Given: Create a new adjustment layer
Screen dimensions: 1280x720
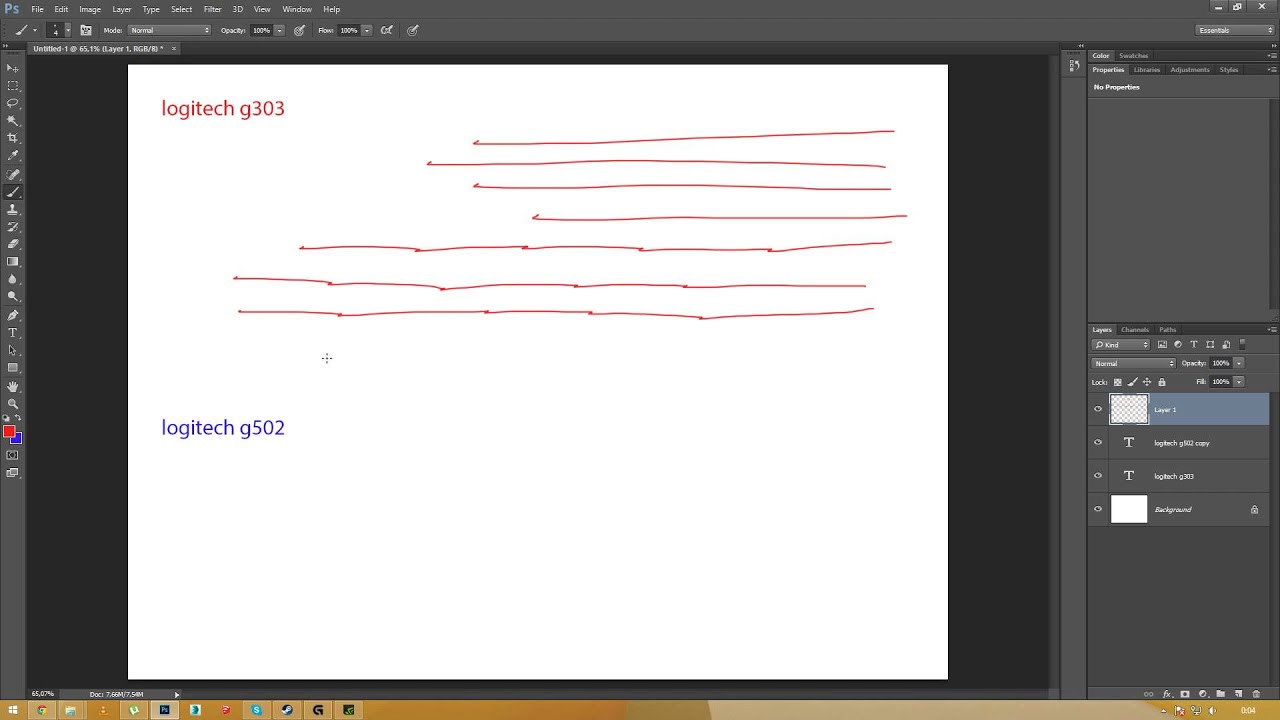Looking at the screenshot, I should 1203,694.
